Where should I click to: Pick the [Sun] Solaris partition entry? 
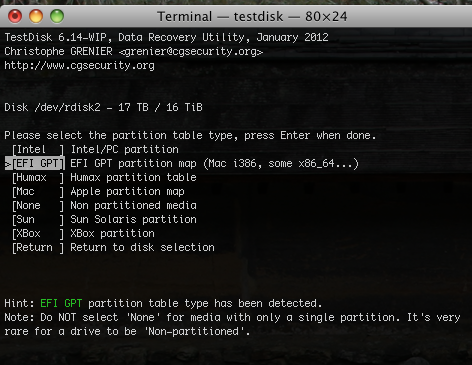click(38, 220)
